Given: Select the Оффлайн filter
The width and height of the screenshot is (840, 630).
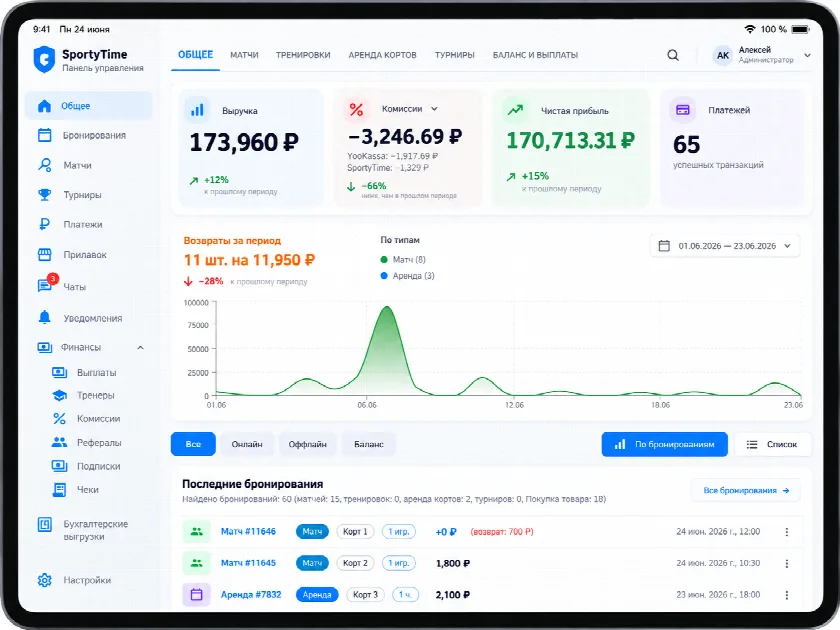Looking at the screenshot, I should [308, 444].
